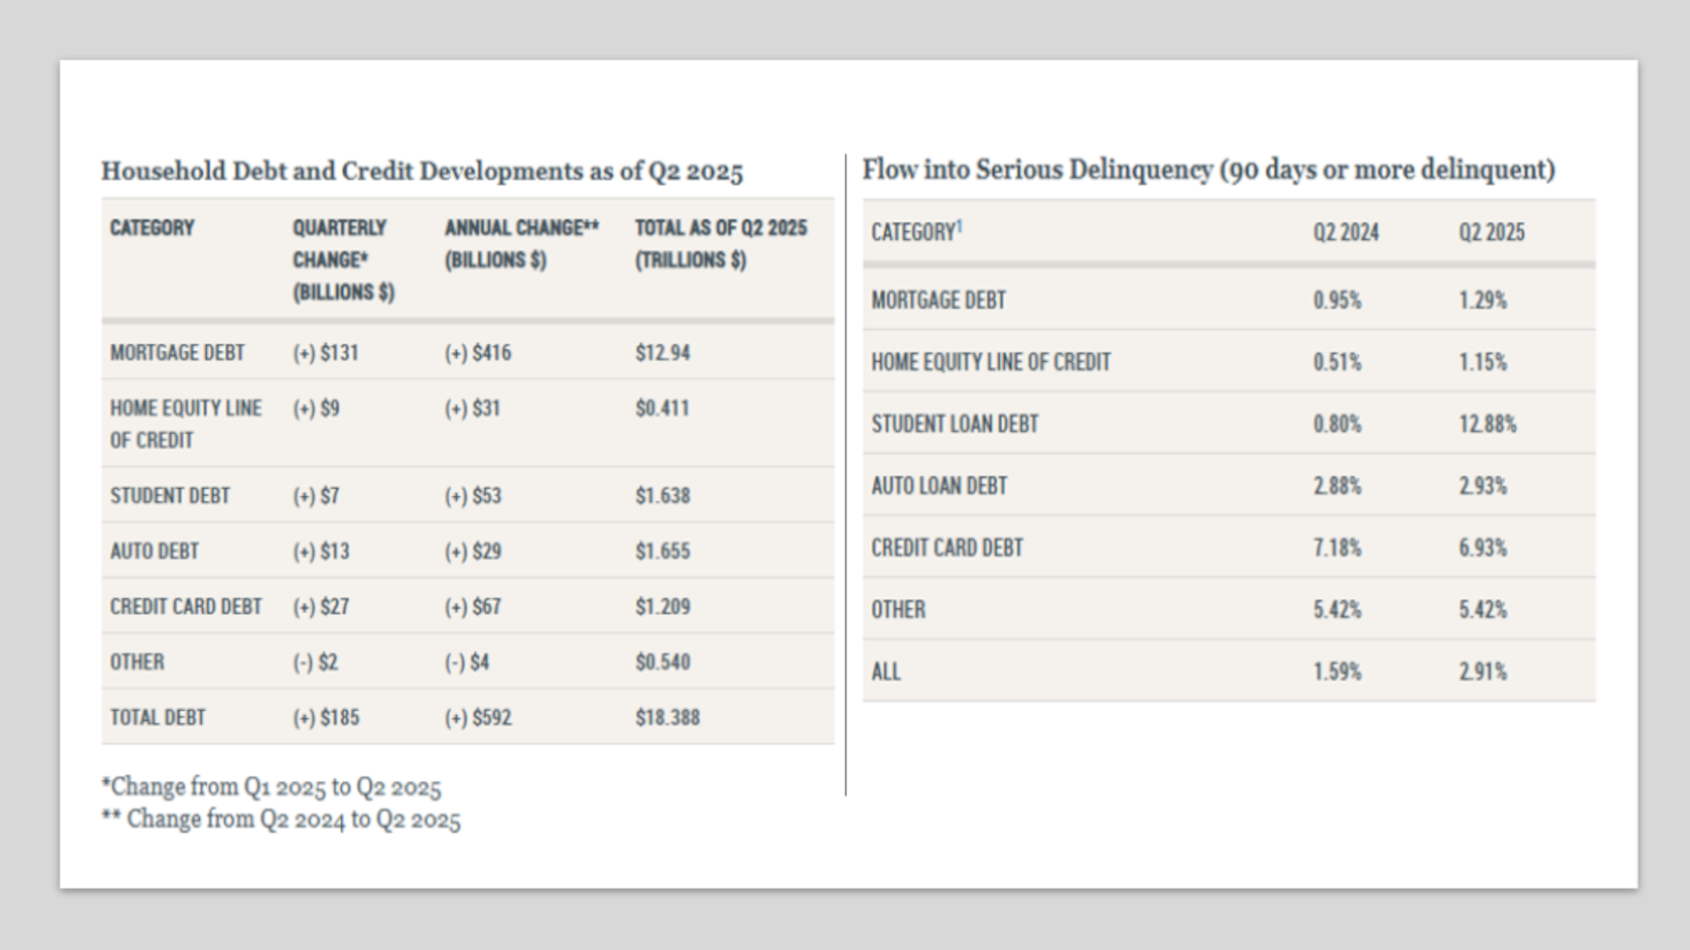Click the Total Debt value $18.388

[x=667, y=718]
